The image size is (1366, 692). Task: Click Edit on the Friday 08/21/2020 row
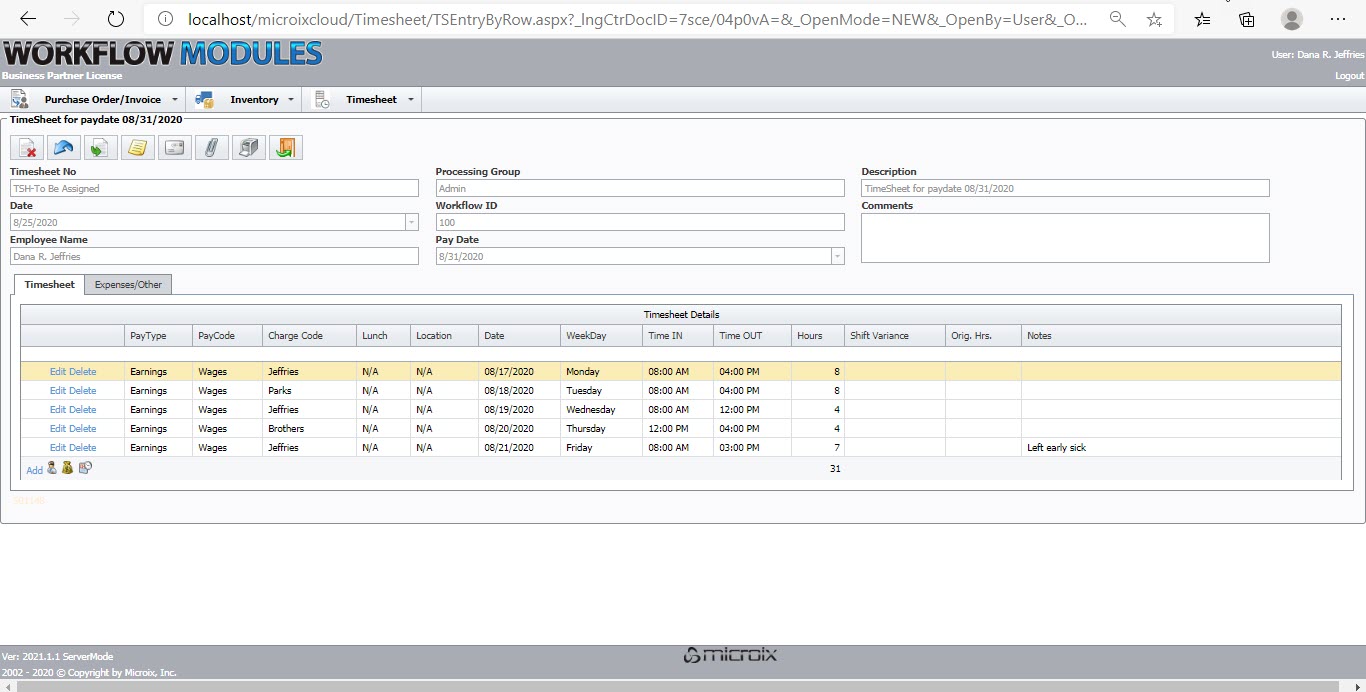click(x=58, y=448)
